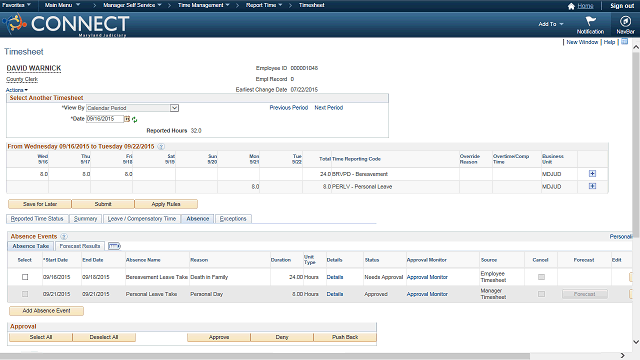Expand the Report Time breadcrumb menu

coord(264,5)
